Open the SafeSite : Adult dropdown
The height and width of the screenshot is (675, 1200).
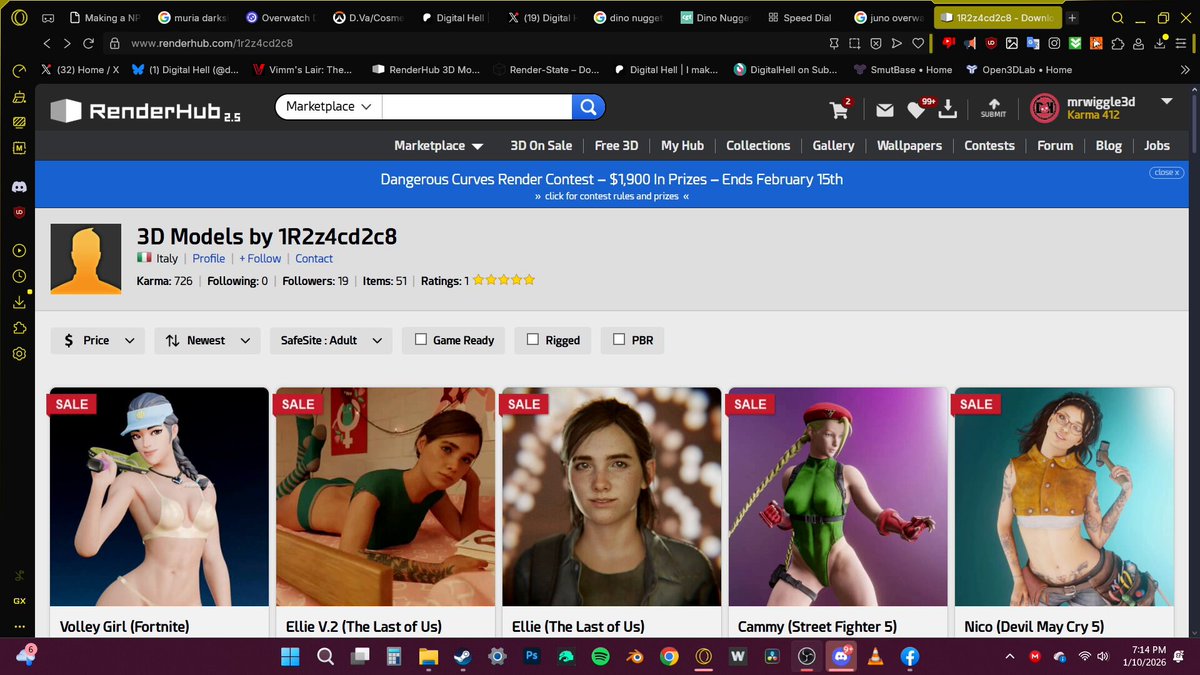pos(330,340)
